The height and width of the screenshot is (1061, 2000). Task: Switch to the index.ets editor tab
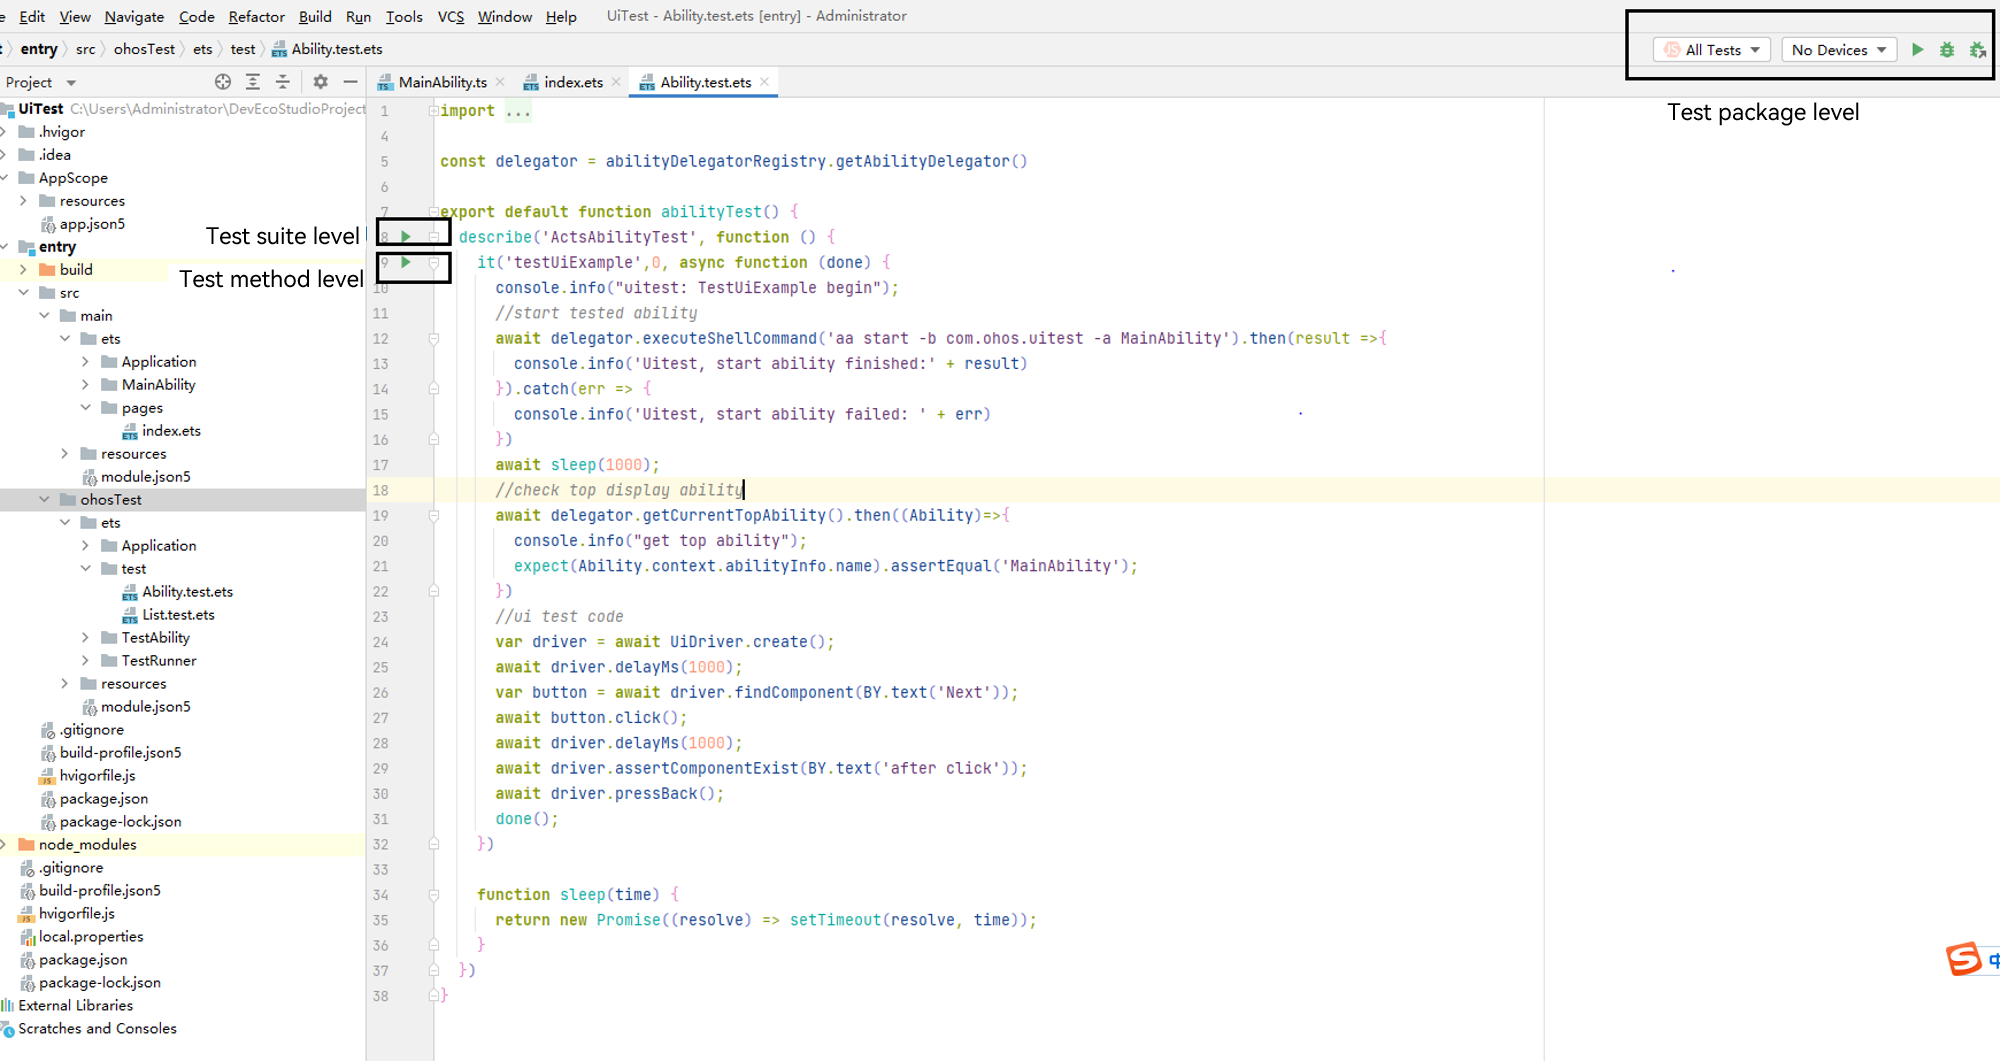click(x=572, y=82)
